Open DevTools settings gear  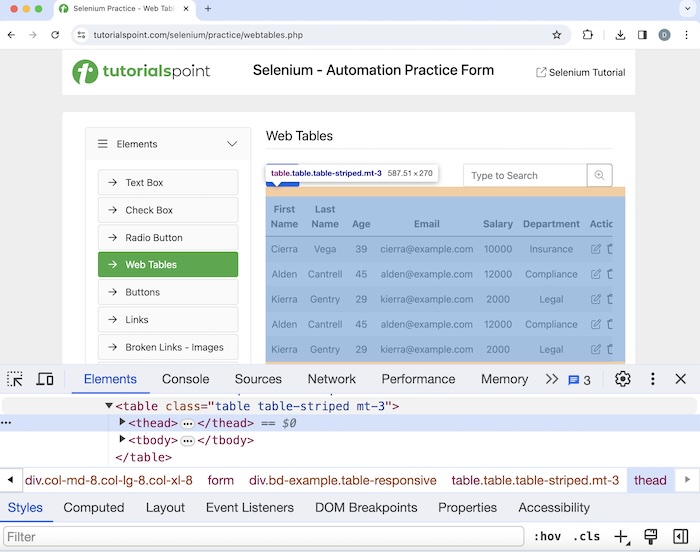pos(623,379)
